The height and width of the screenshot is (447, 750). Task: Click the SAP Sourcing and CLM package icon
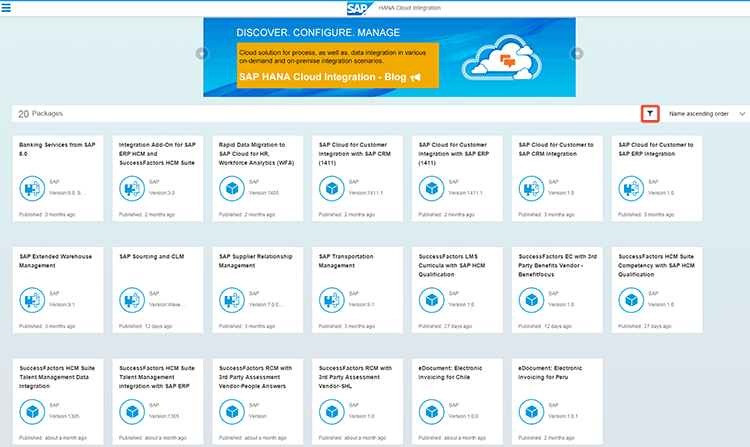tap(132, 298)
